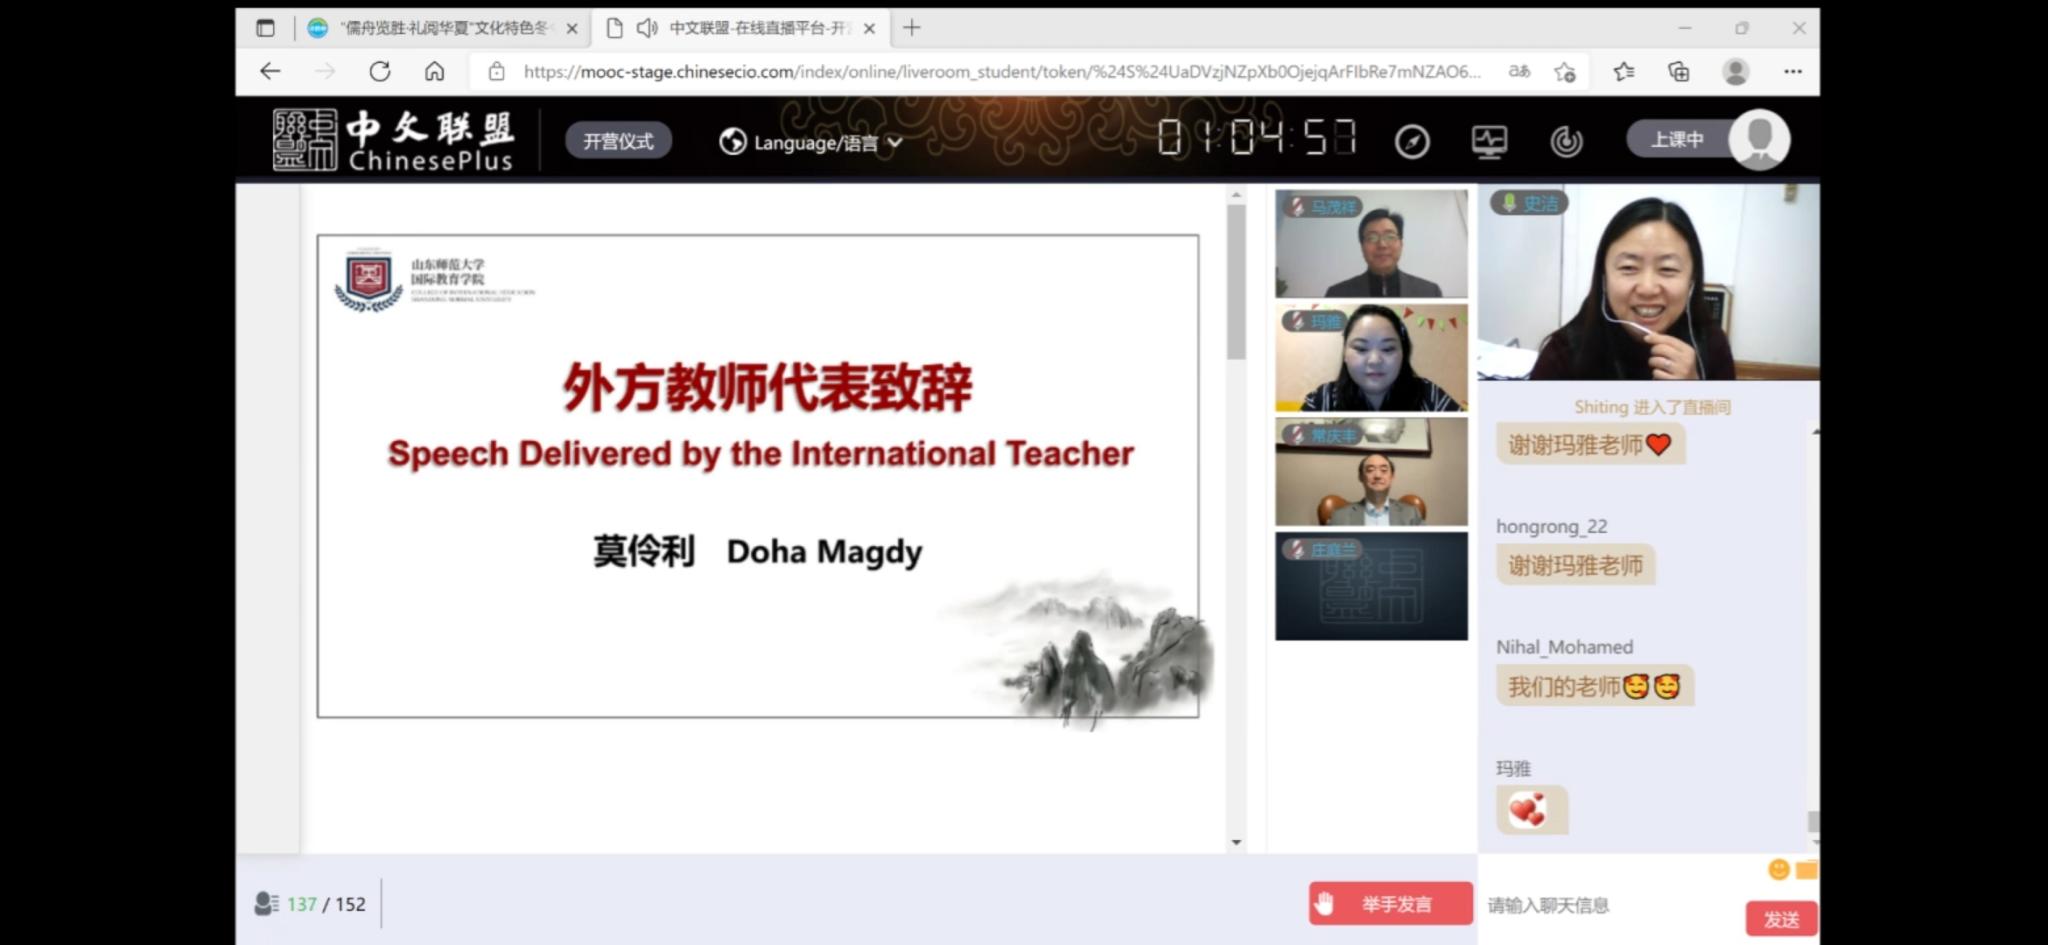2048x945 pixels.
Task: Reload the page with refresh icon
Action: pos(379,71)
